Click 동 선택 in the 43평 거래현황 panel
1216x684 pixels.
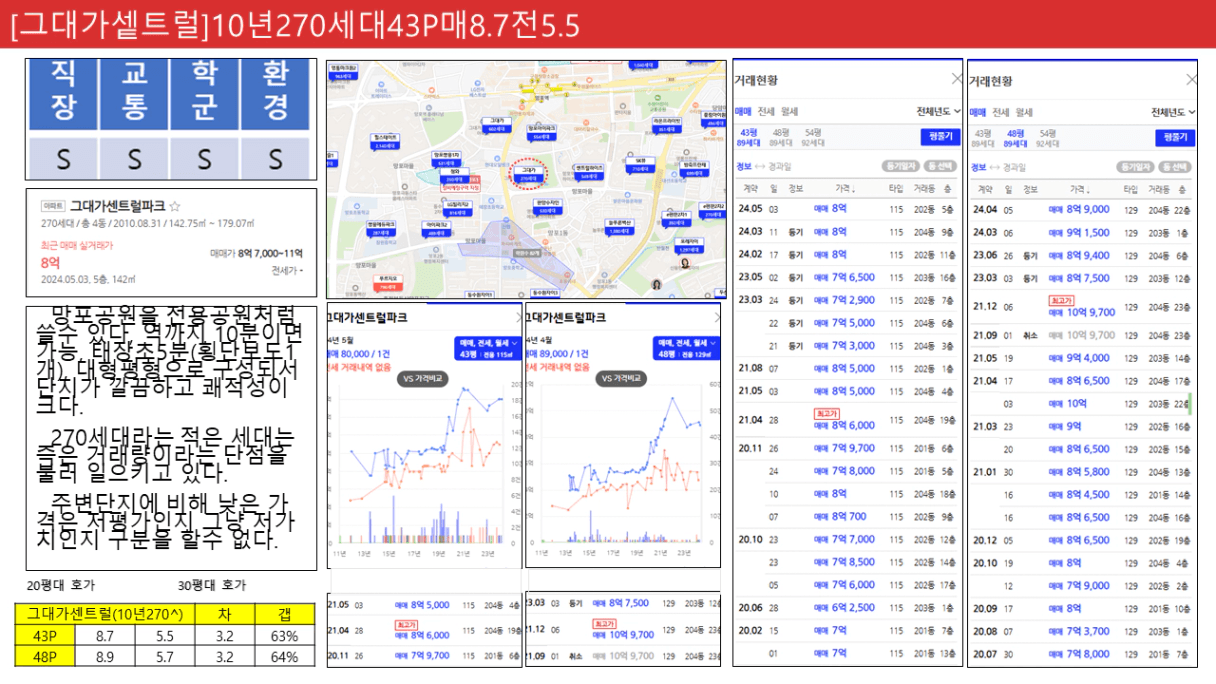click(942, 166)
